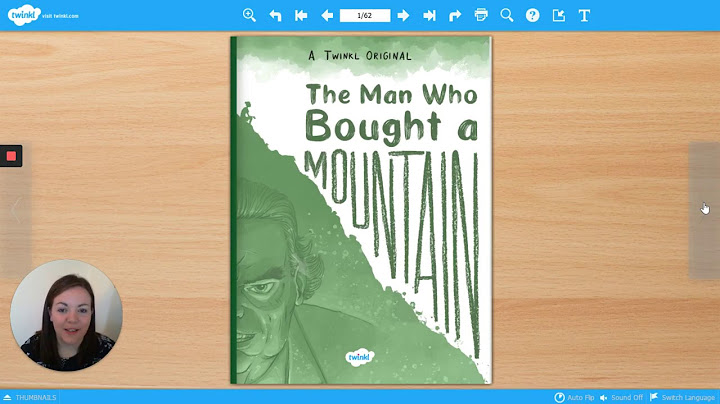Print the book using printer icon
The image size is (720, 404).
481,15
